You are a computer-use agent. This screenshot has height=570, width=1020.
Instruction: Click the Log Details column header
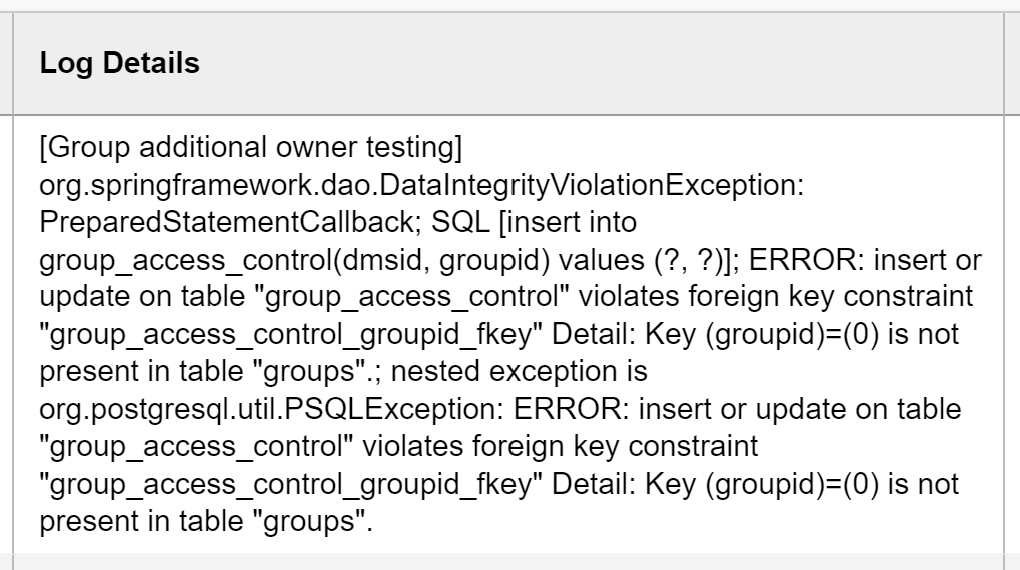click(120, 65)
